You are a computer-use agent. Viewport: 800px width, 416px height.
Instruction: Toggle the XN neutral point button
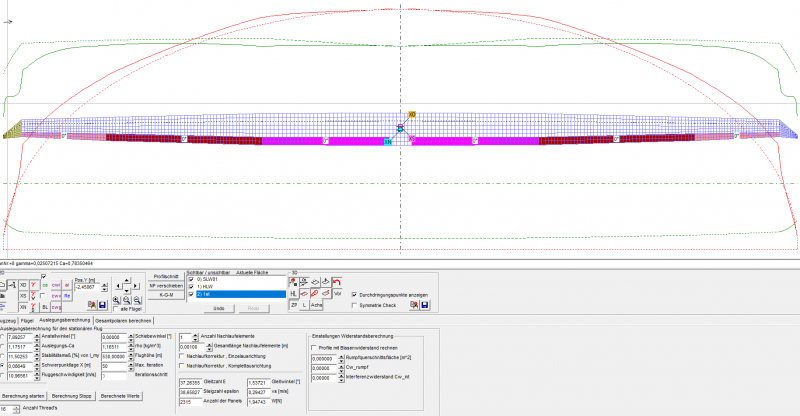tap(23, 307)
